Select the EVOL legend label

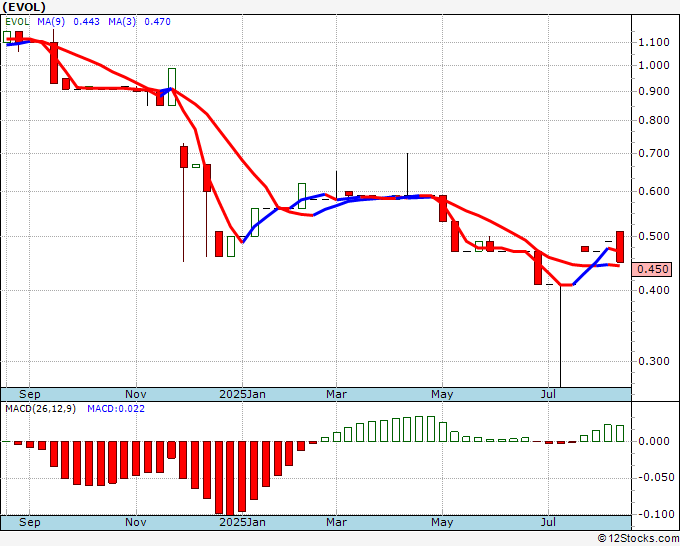click(x=17, y=22)
